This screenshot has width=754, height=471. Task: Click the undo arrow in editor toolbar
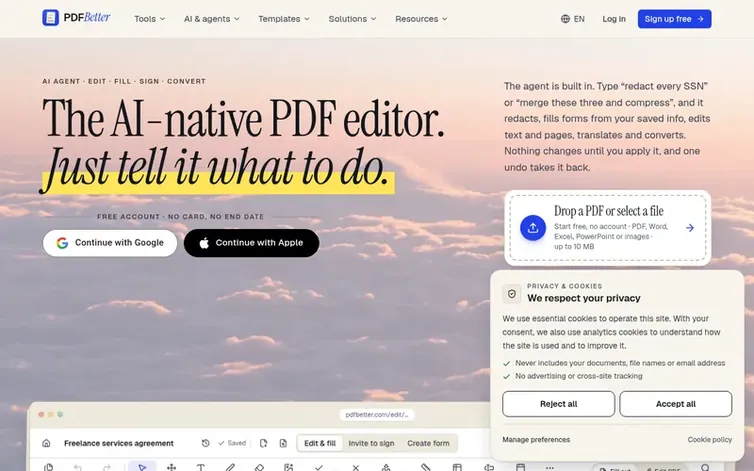(x=77, y=467)
